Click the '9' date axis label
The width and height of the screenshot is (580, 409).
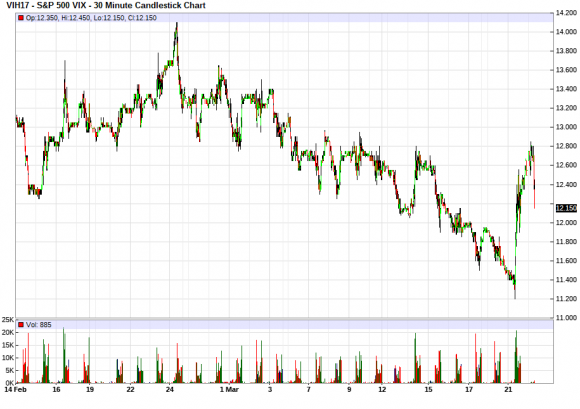click(349, 390)
